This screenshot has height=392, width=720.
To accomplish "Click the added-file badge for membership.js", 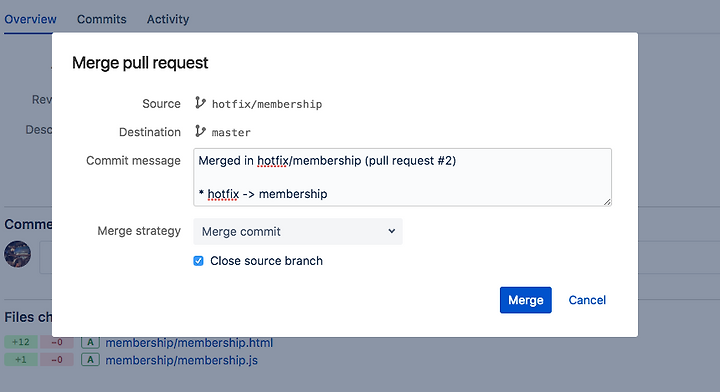I will point(90,360).
